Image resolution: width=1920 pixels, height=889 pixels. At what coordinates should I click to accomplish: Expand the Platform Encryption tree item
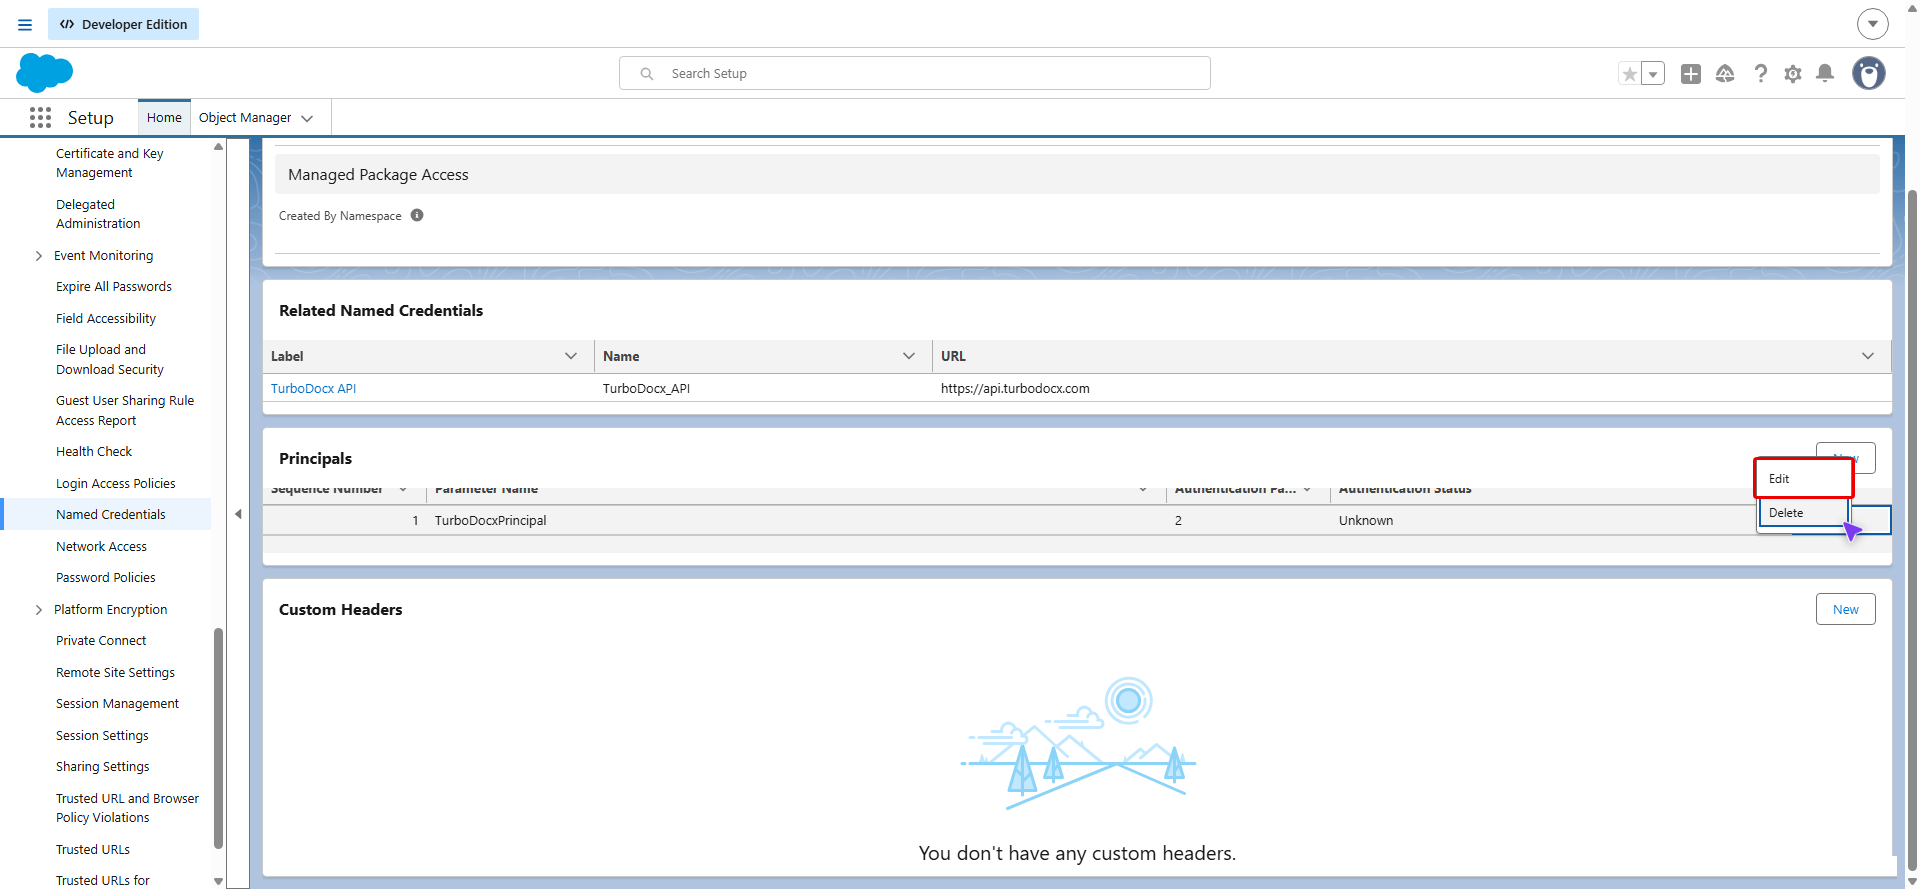point(38,610)
